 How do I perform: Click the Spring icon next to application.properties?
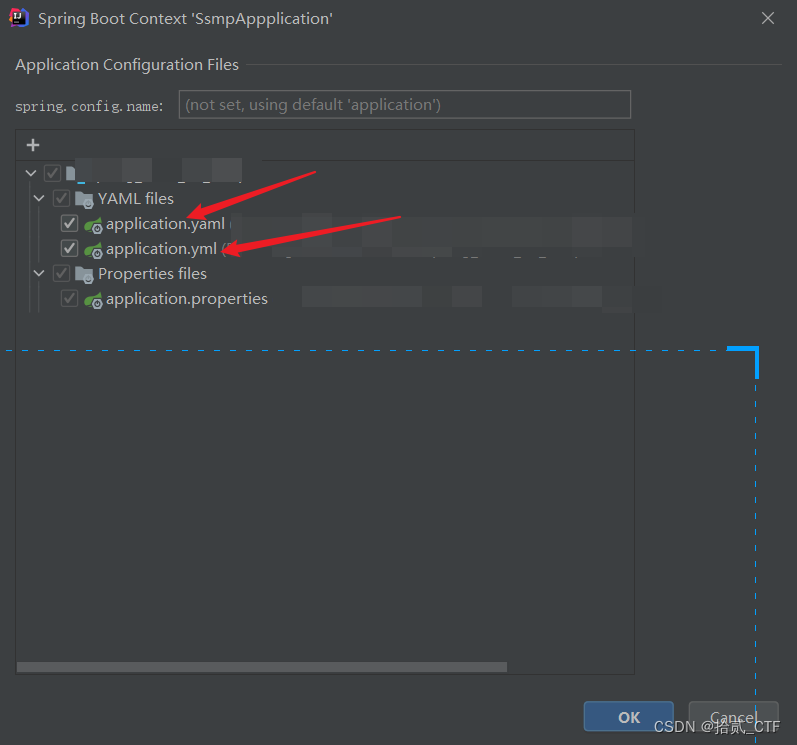click(93, 300)
